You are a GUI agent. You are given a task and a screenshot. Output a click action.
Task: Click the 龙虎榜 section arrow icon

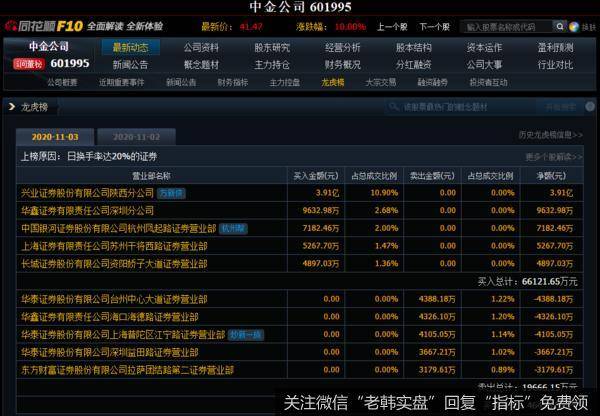click(11, 107)
